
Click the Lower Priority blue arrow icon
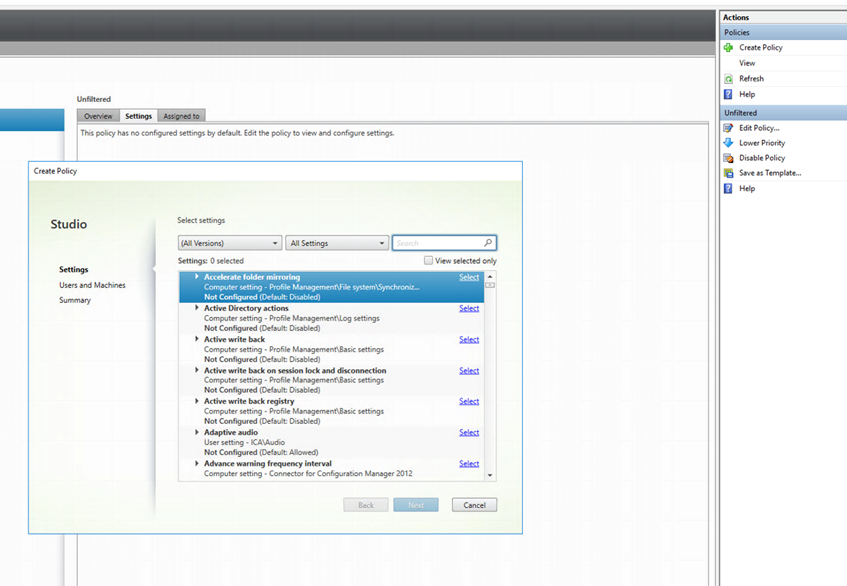point(728,143)
